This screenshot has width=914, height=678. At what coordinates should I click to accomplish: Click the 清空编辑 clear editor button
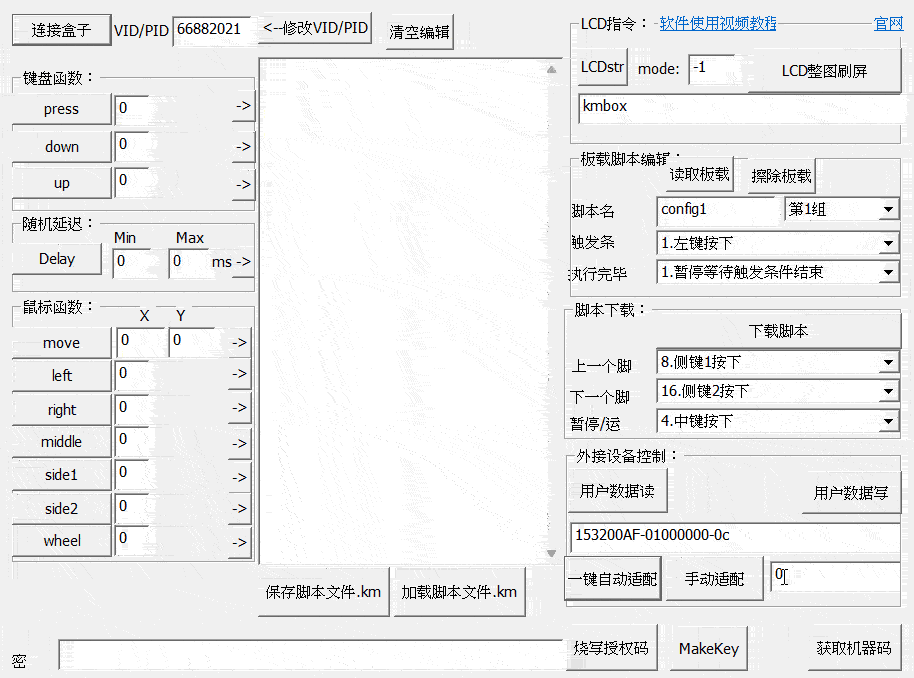[420, 32]
